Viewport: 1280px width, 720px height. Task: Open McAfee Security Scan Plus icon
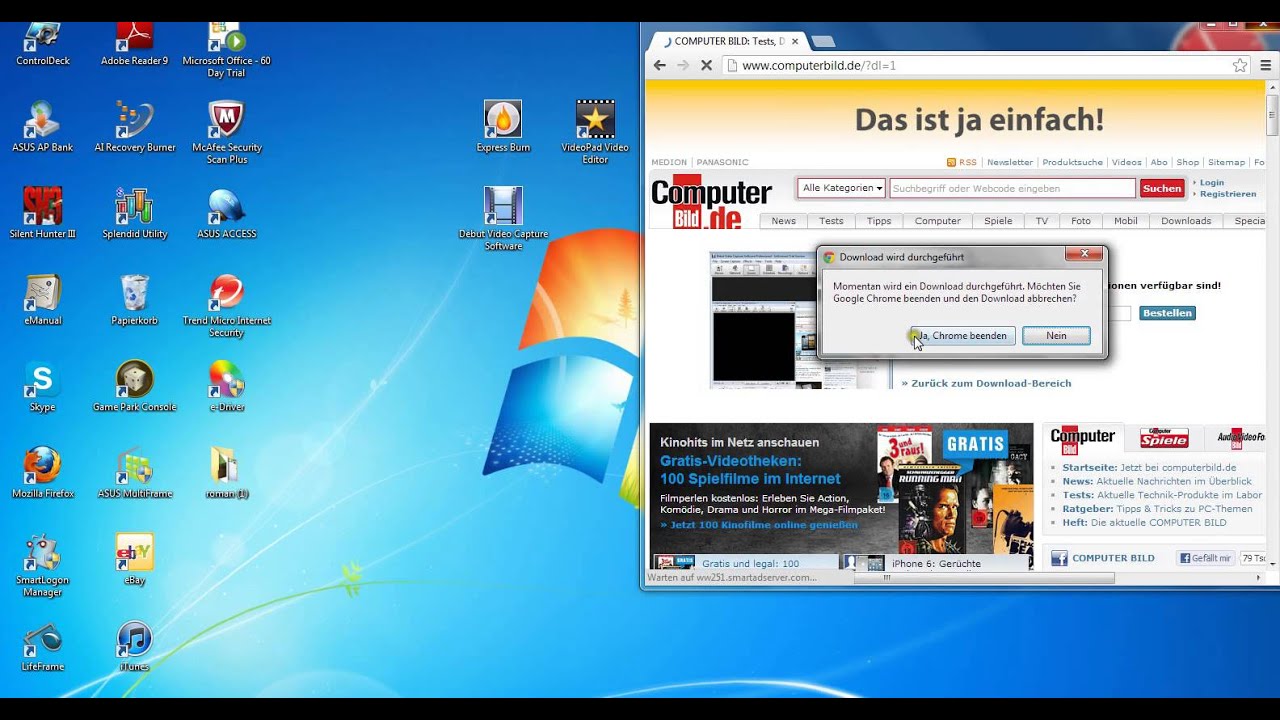(226, 132)
